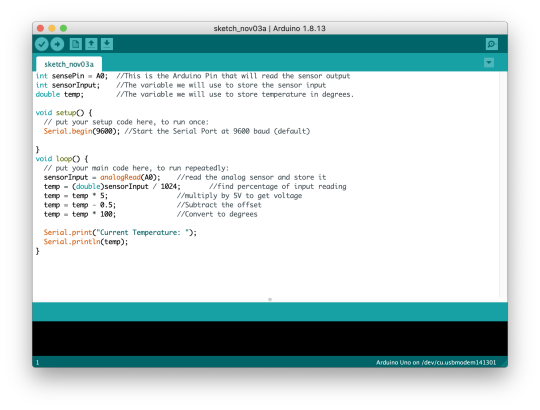
Task: Click the black console output area
Action: (270, 338)
